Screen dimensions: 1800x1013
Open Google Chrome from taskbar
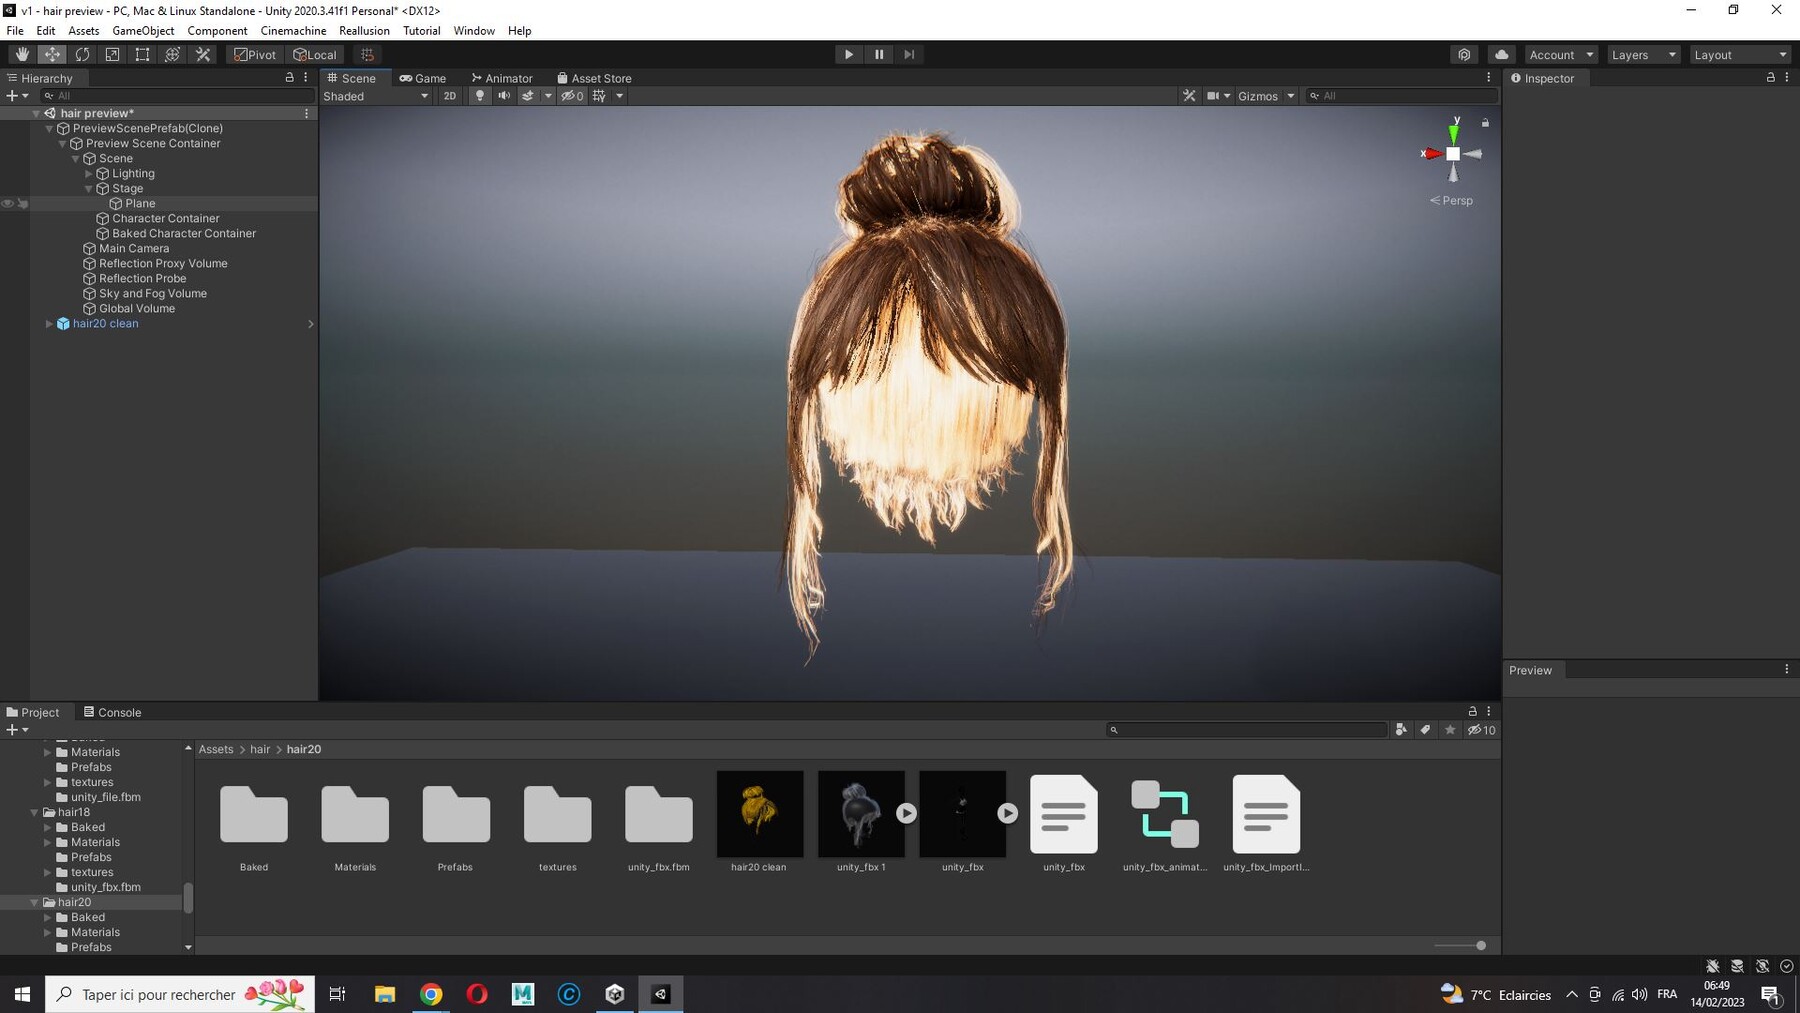(431, 994)
